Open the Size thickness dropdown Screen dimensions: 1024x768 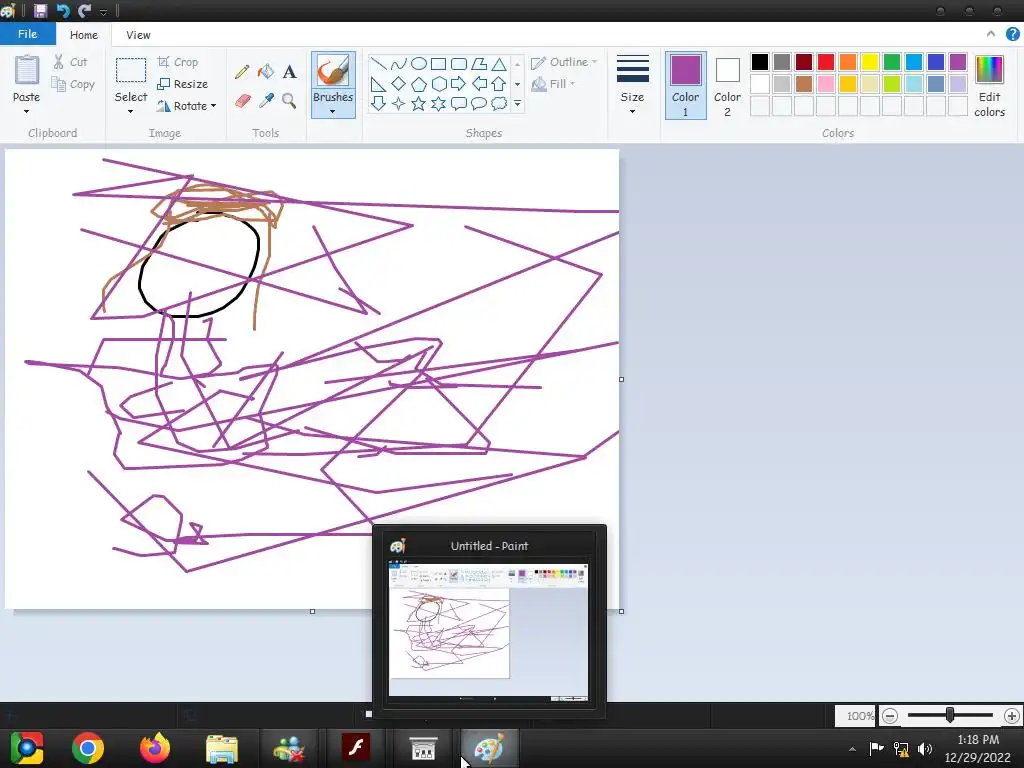632,86
